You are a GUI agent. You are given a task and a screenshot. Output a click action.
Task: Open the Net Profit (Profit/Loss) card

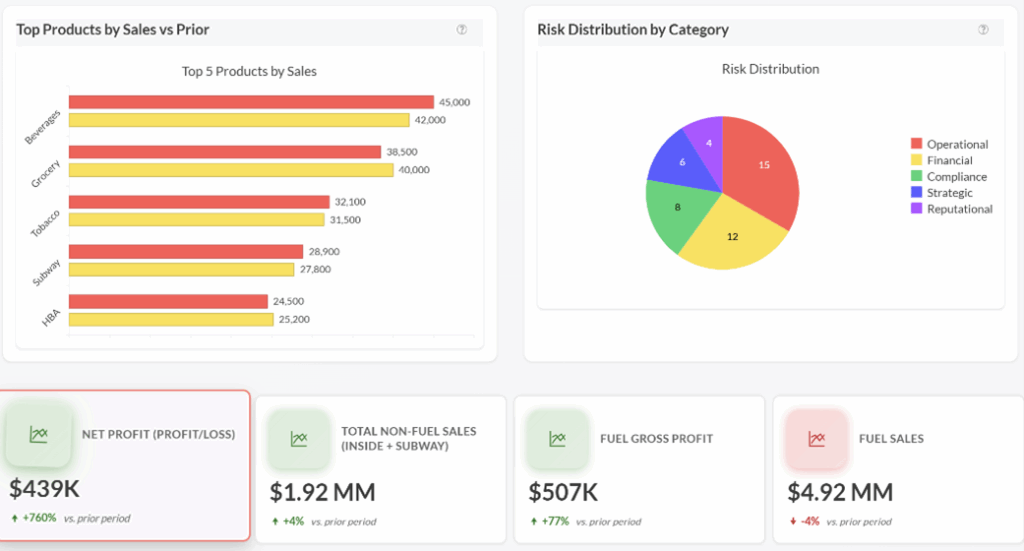(126, 465)
